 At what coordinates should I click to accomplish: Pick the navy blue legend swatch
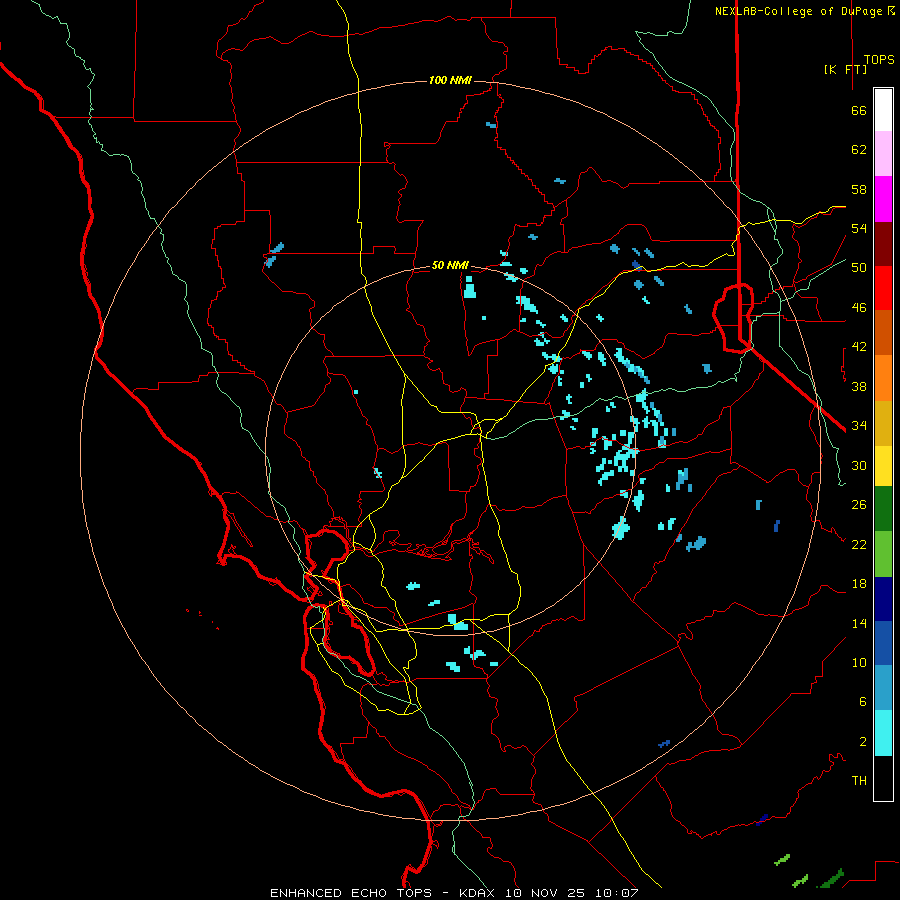(883, 599)
